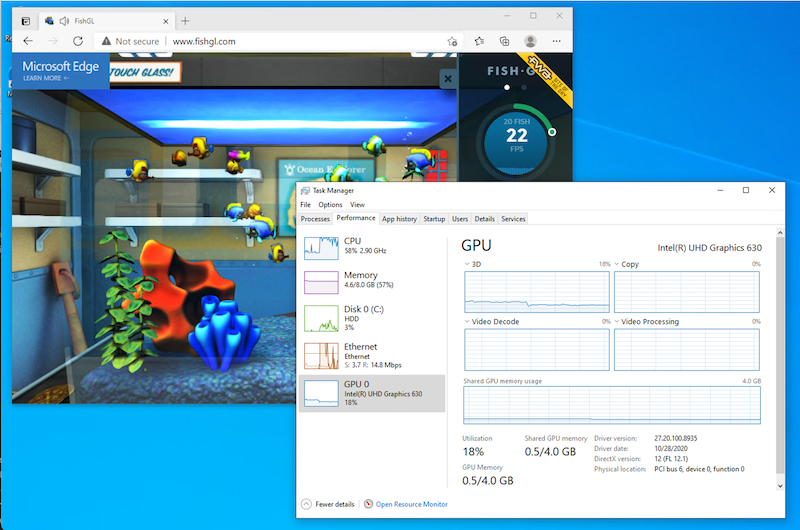This screenshot has width=800, height=530.
Task: Click the browser back arrow
Action: [27, 41]
